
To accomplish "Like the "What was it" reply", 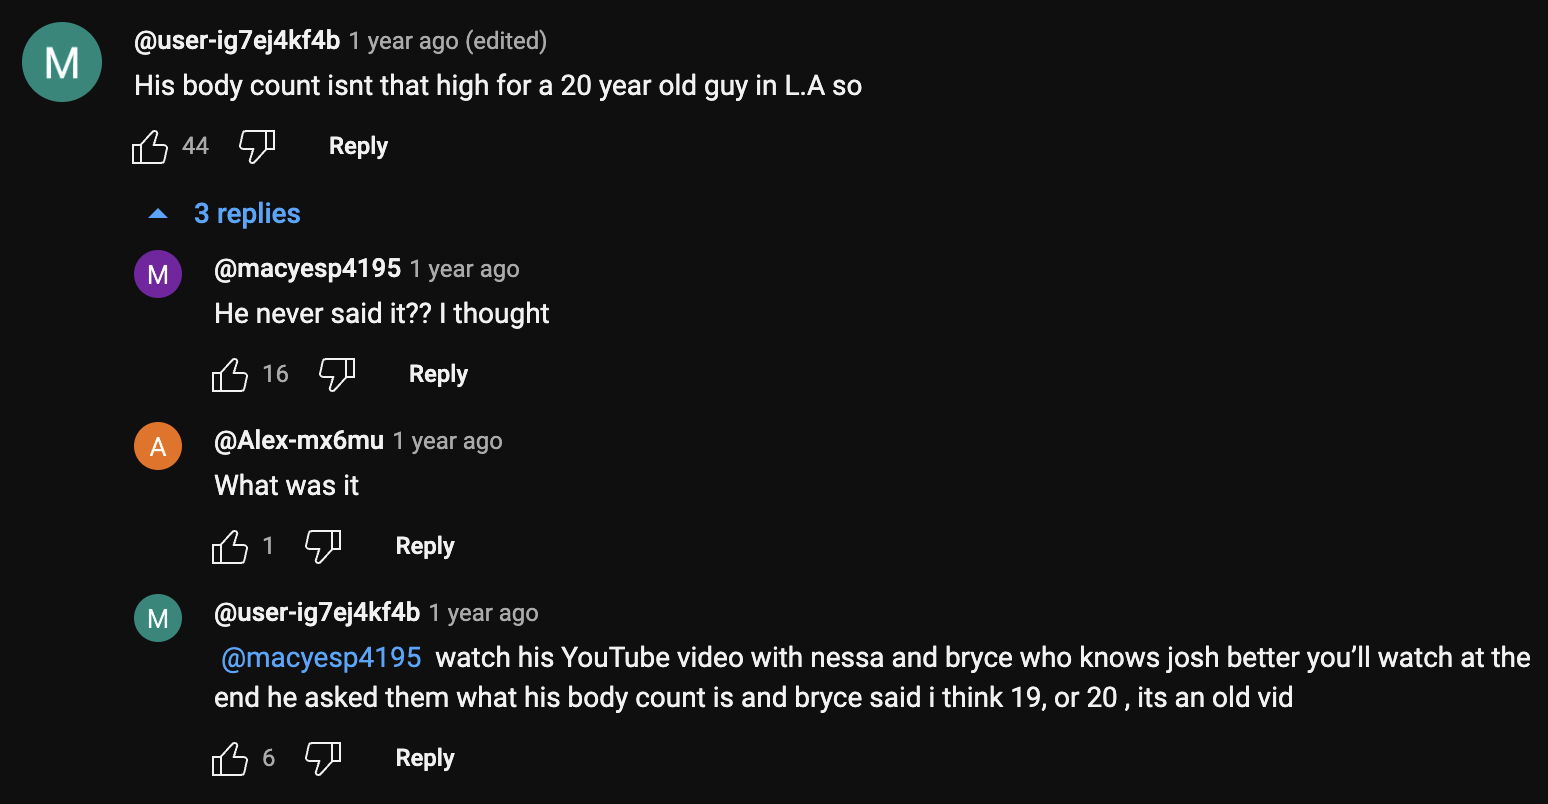I will point(230,547).
